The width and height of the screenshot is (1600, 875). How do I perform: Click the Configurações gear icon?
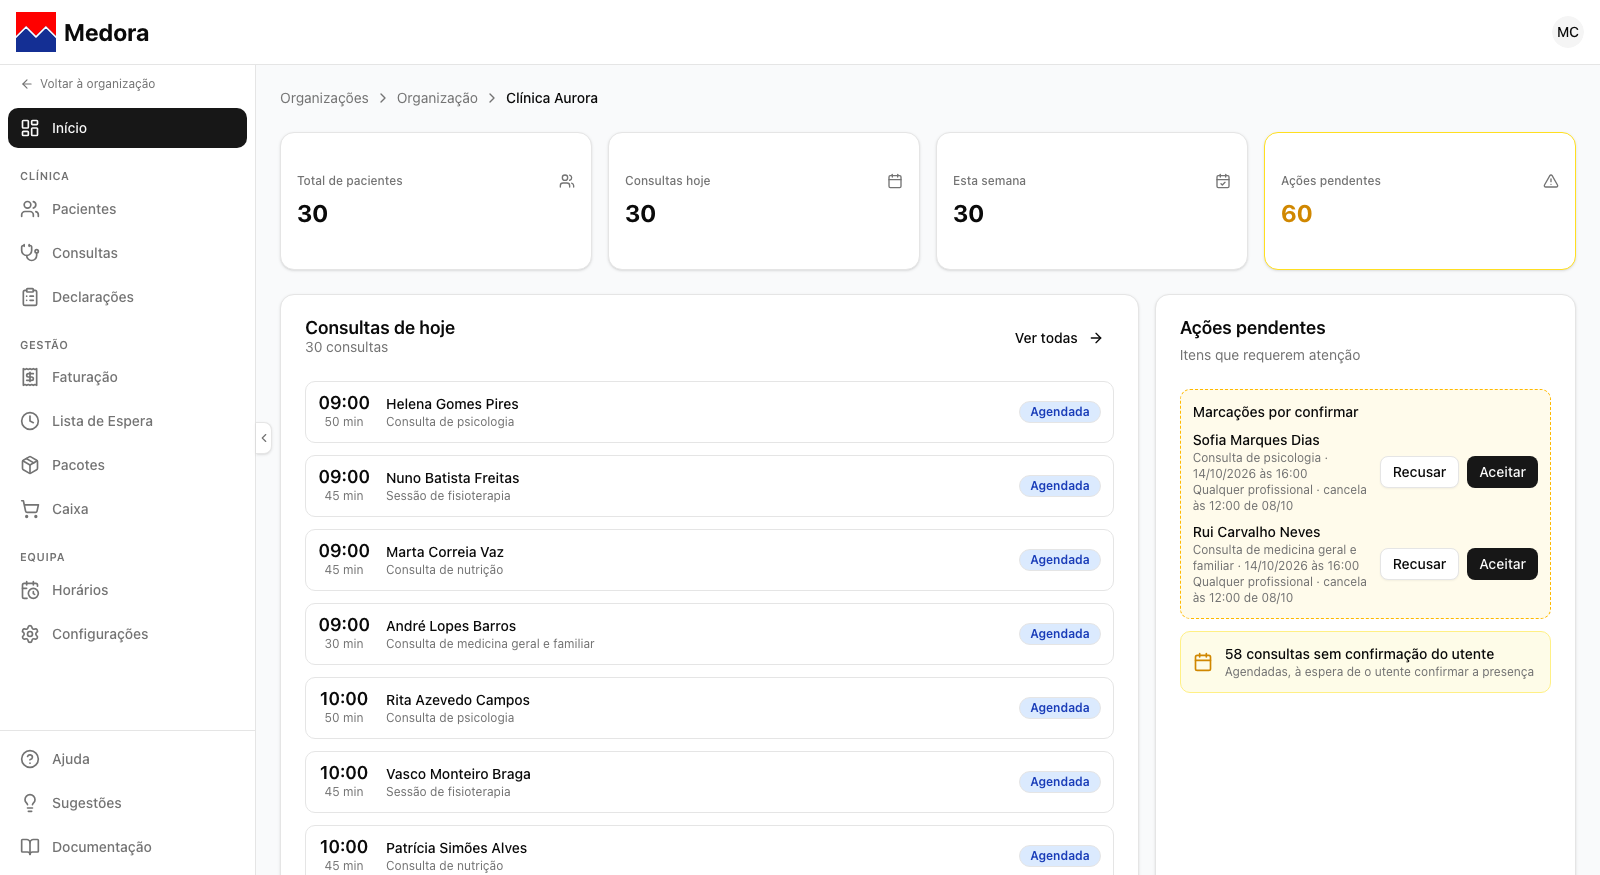30,634
